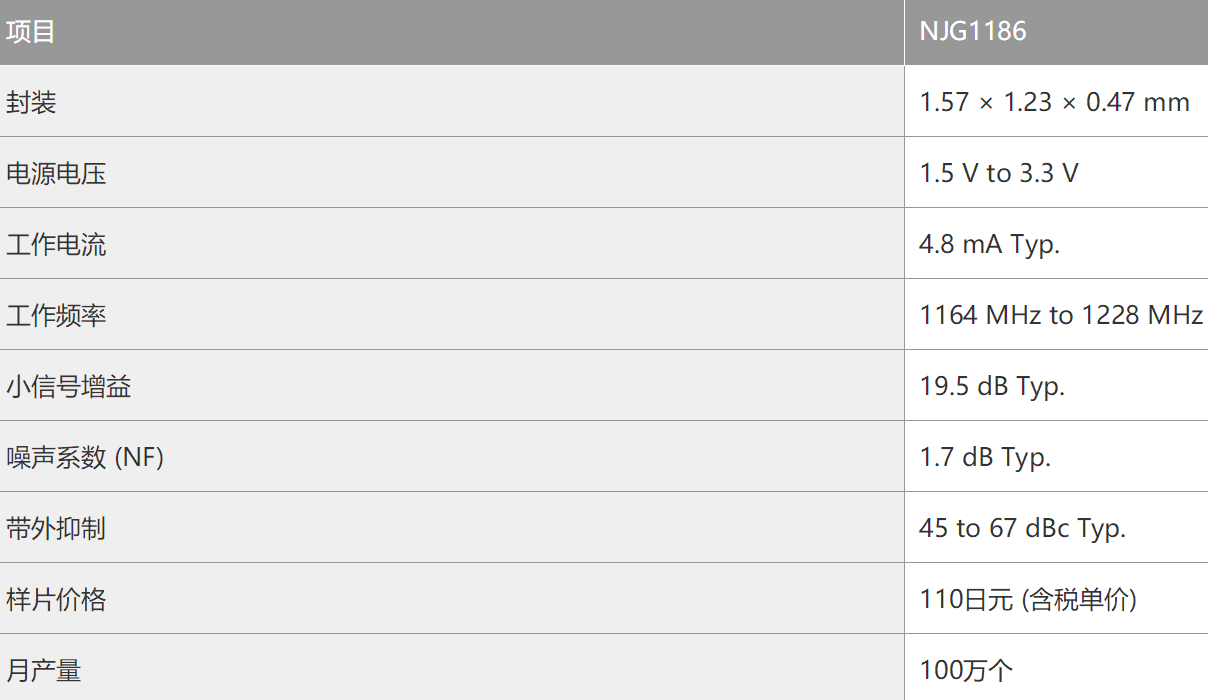Select the 月产量 row label
This screenshot has width=1208, height=700.
click(x=43, y=671)
